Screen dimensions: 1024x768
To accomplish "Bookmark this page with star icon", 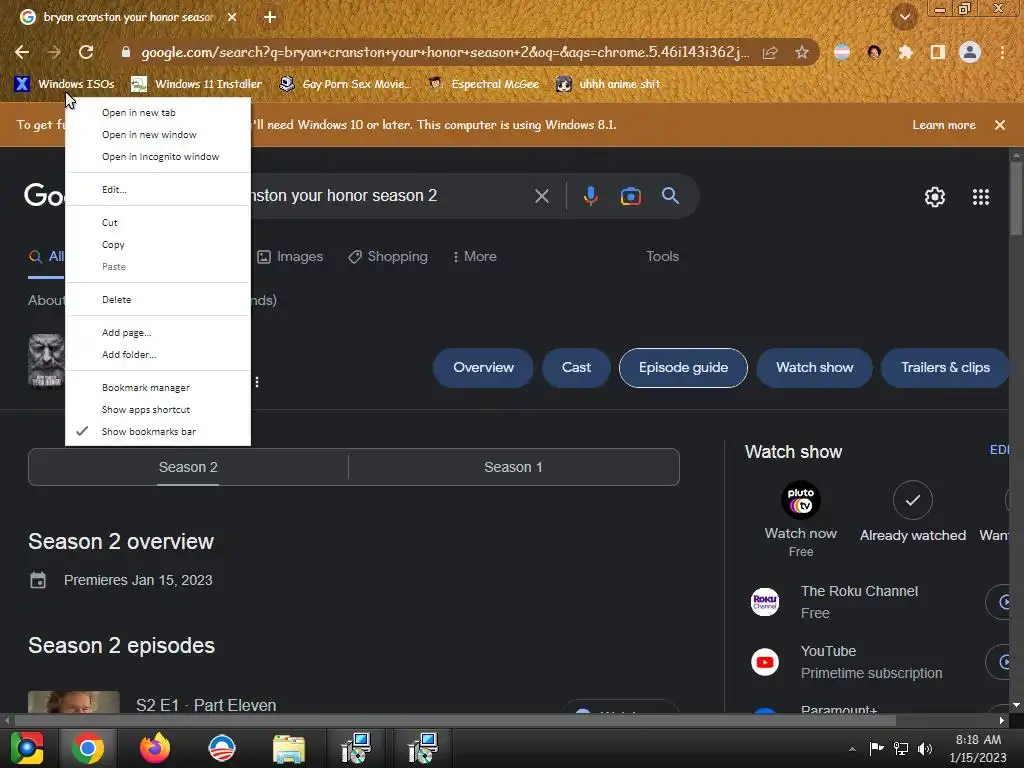I will (x=802, y=52).
